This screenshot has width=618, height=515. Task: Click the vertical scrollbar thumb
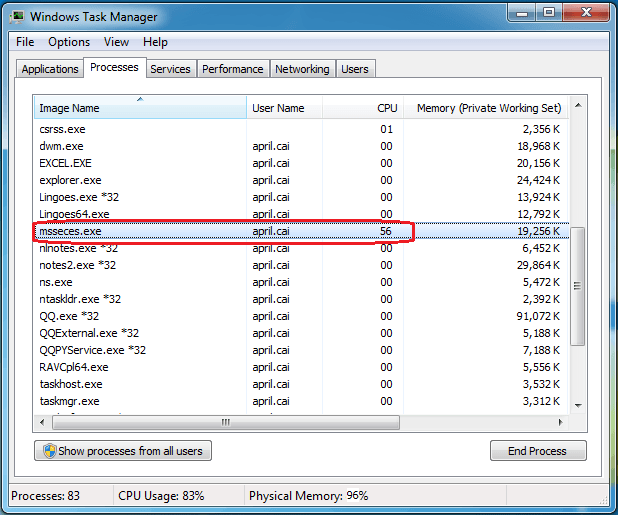tap(577, 286)
